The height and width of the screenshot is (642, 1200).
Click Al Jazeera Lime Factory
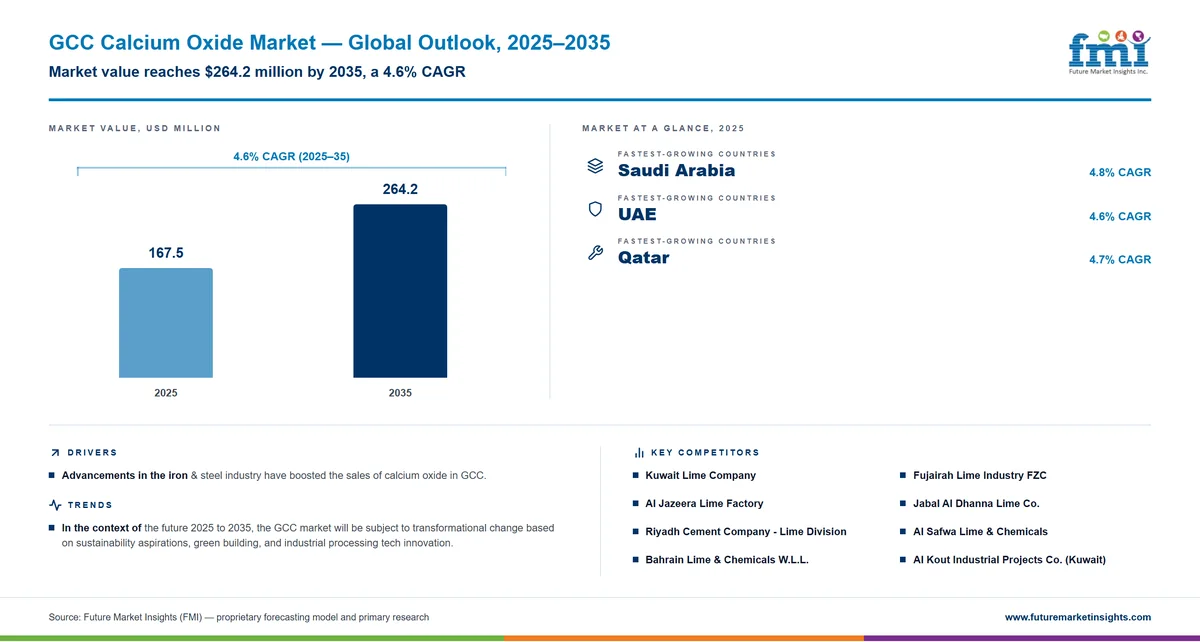coord(704,504)
